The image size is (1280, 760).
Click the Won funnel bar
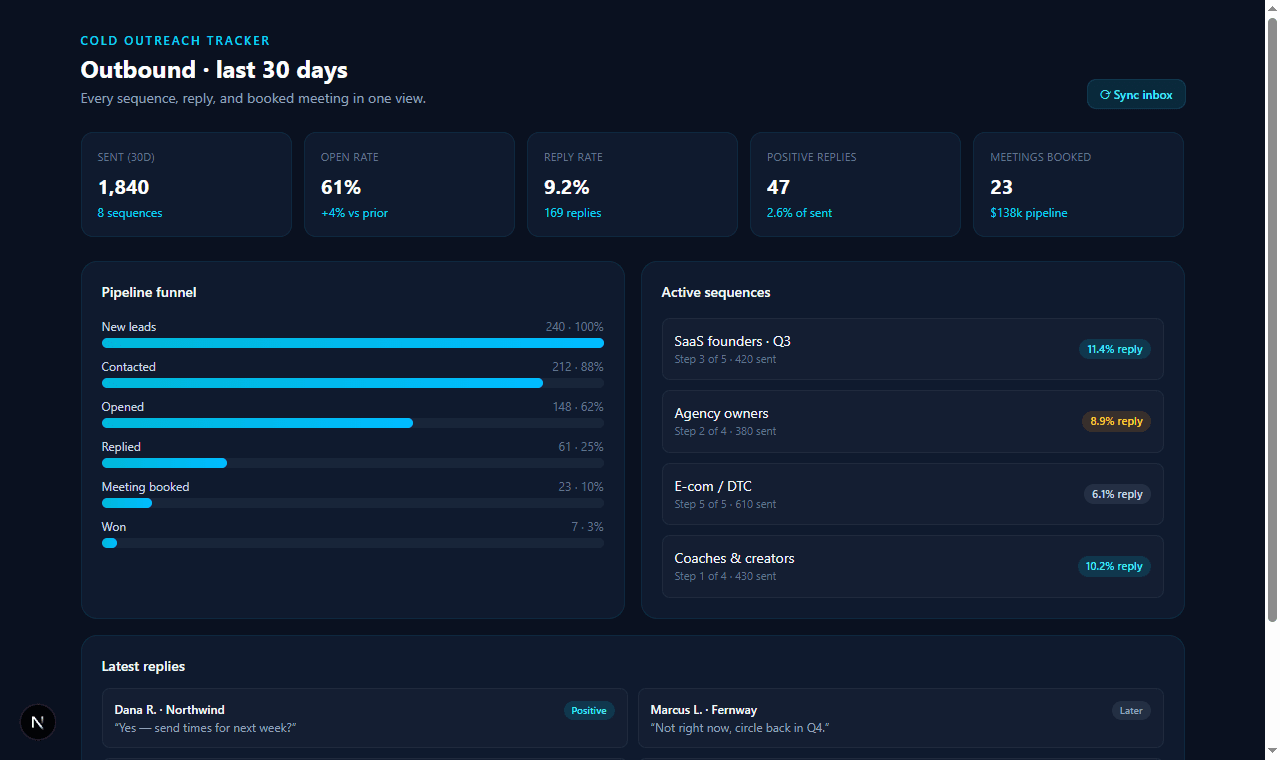[353, 543]
